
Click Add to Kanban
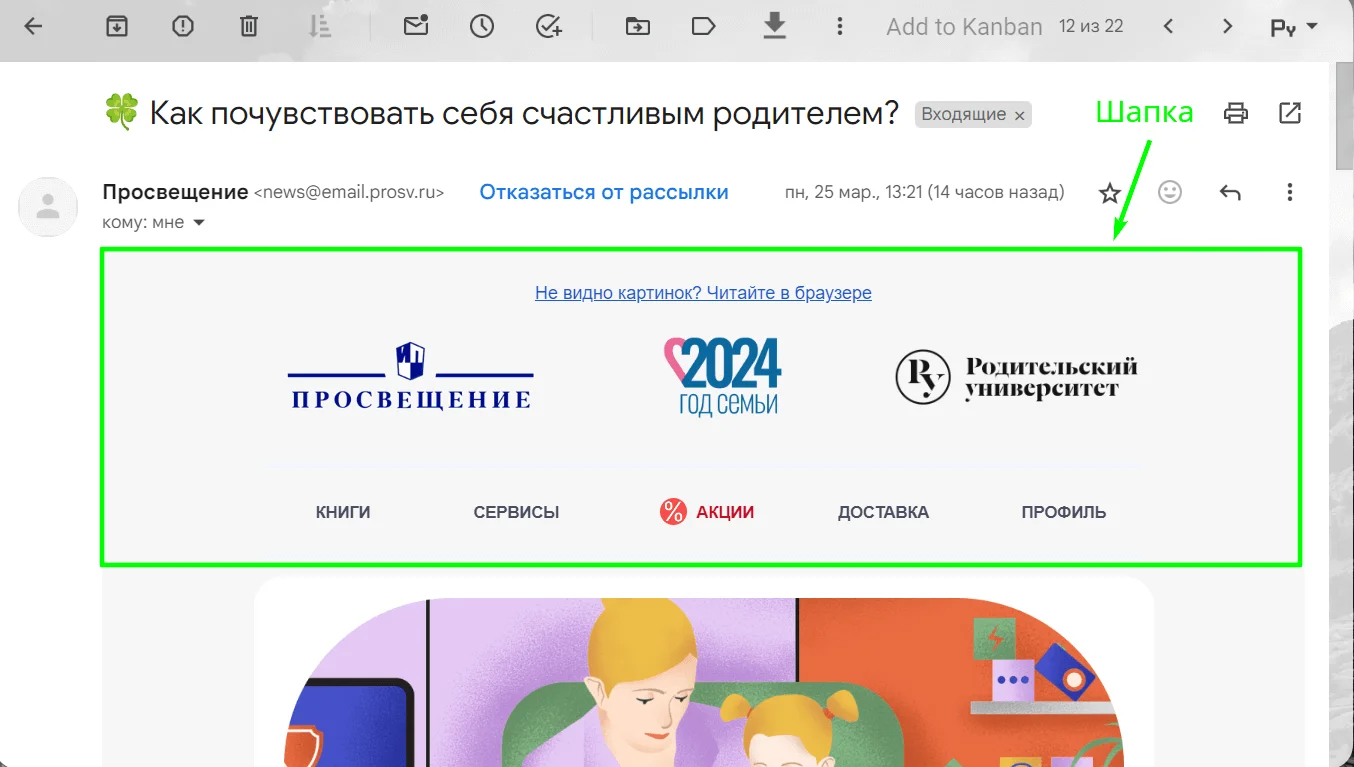pos(964,27)
